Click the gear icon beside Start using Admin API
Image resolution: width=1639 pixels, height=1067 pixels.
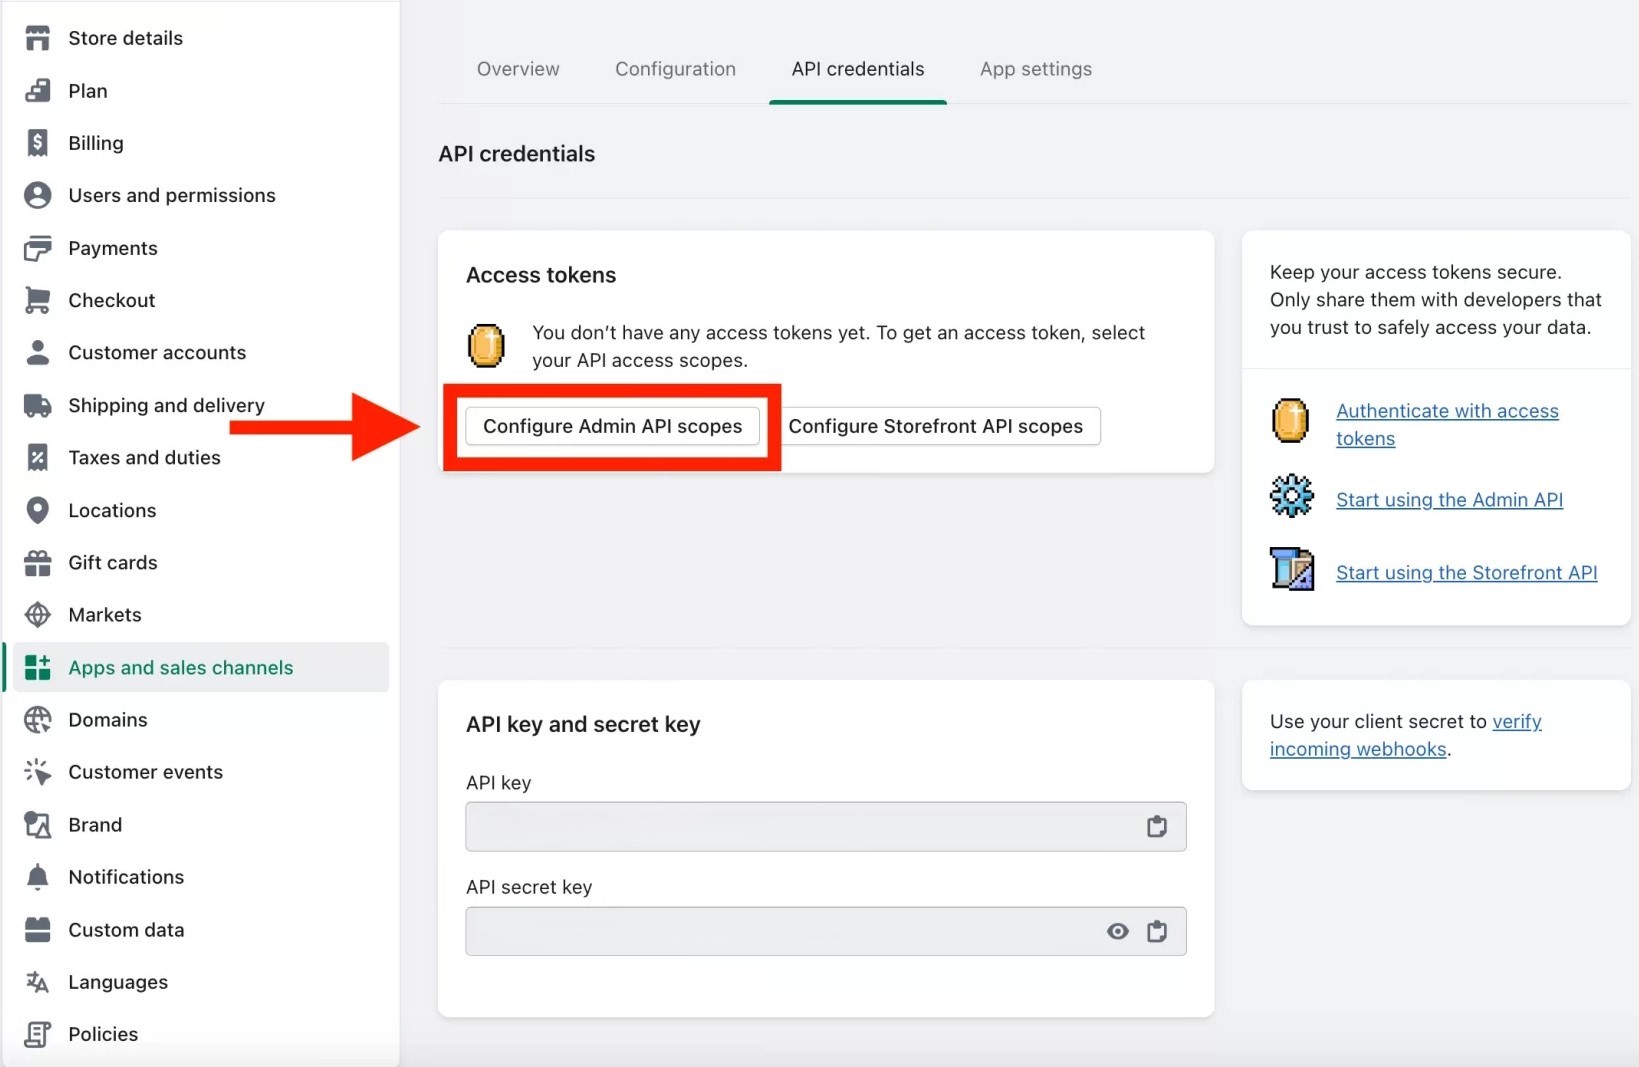tap(1291, 495)
